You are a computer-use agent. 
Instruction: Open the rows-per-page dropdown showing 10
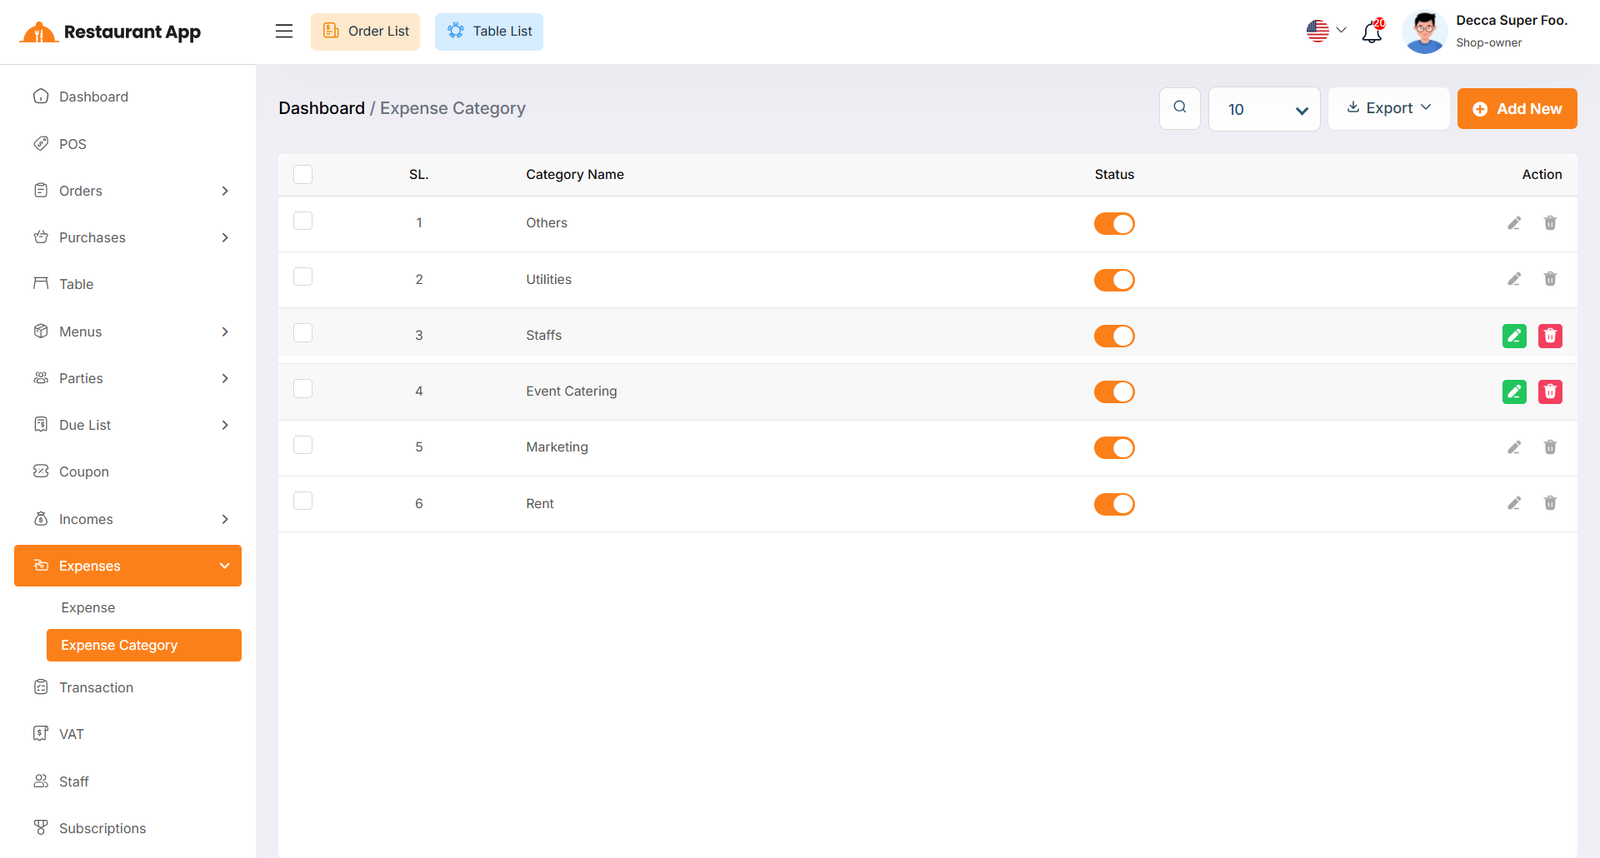pyautogui.click(x=1264, y=109)
